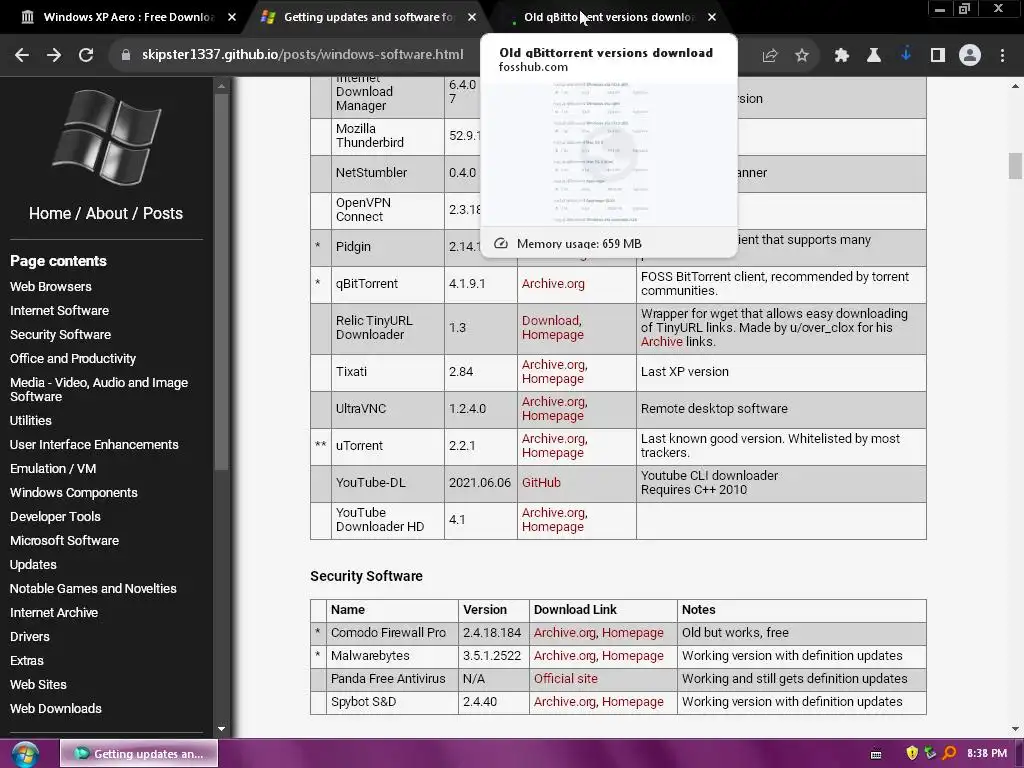Open Tixati Homepage link

pos(552,379)
